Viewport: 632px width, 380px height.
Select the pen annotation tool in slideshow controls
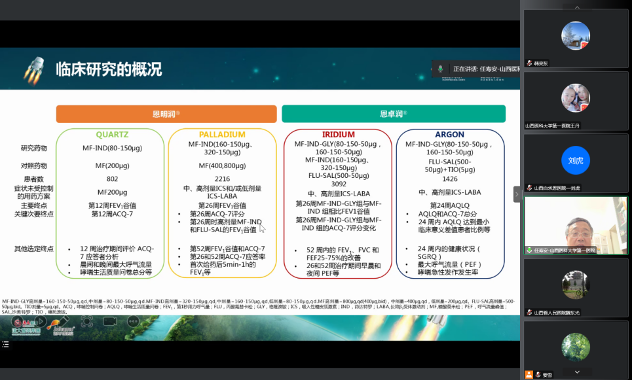pos(63,321)
